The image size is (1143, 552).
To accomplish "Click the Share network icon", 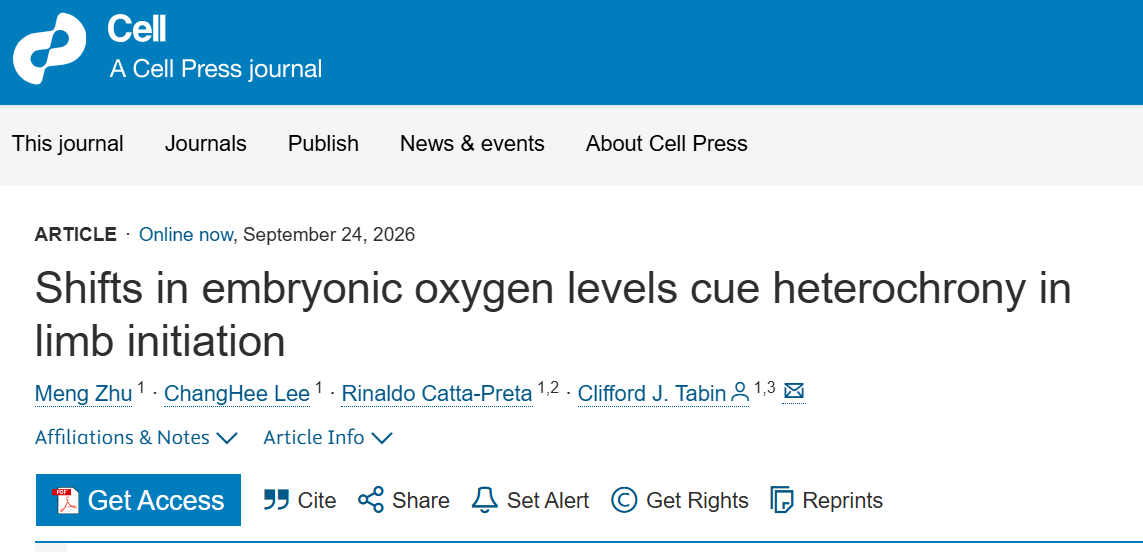I will tap(371, 500).
